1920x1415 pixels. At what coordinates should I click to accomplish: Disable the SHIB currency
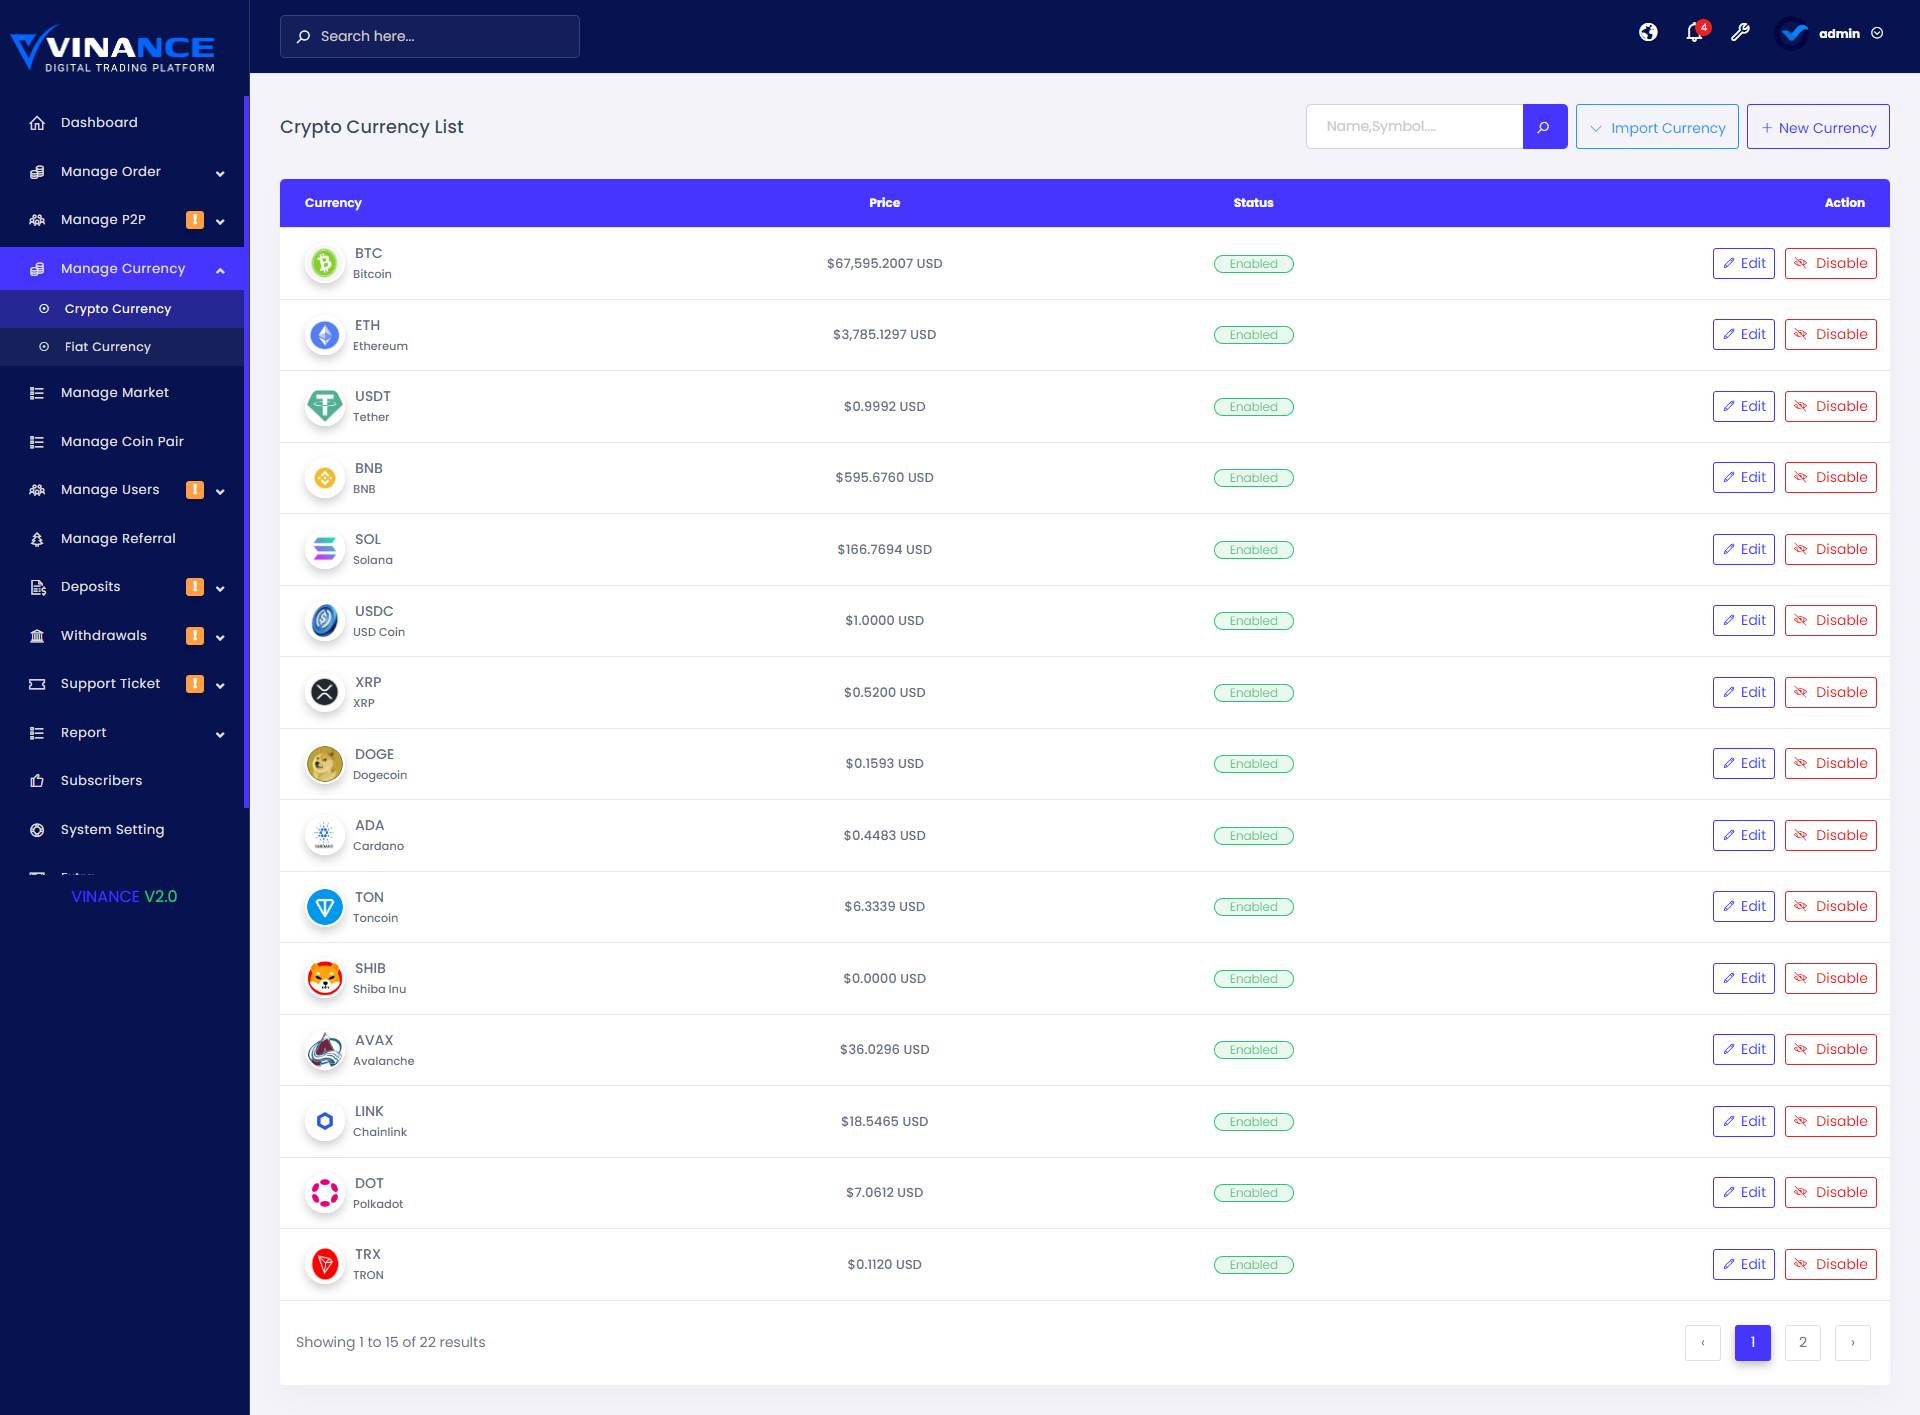pos(1830,978)
